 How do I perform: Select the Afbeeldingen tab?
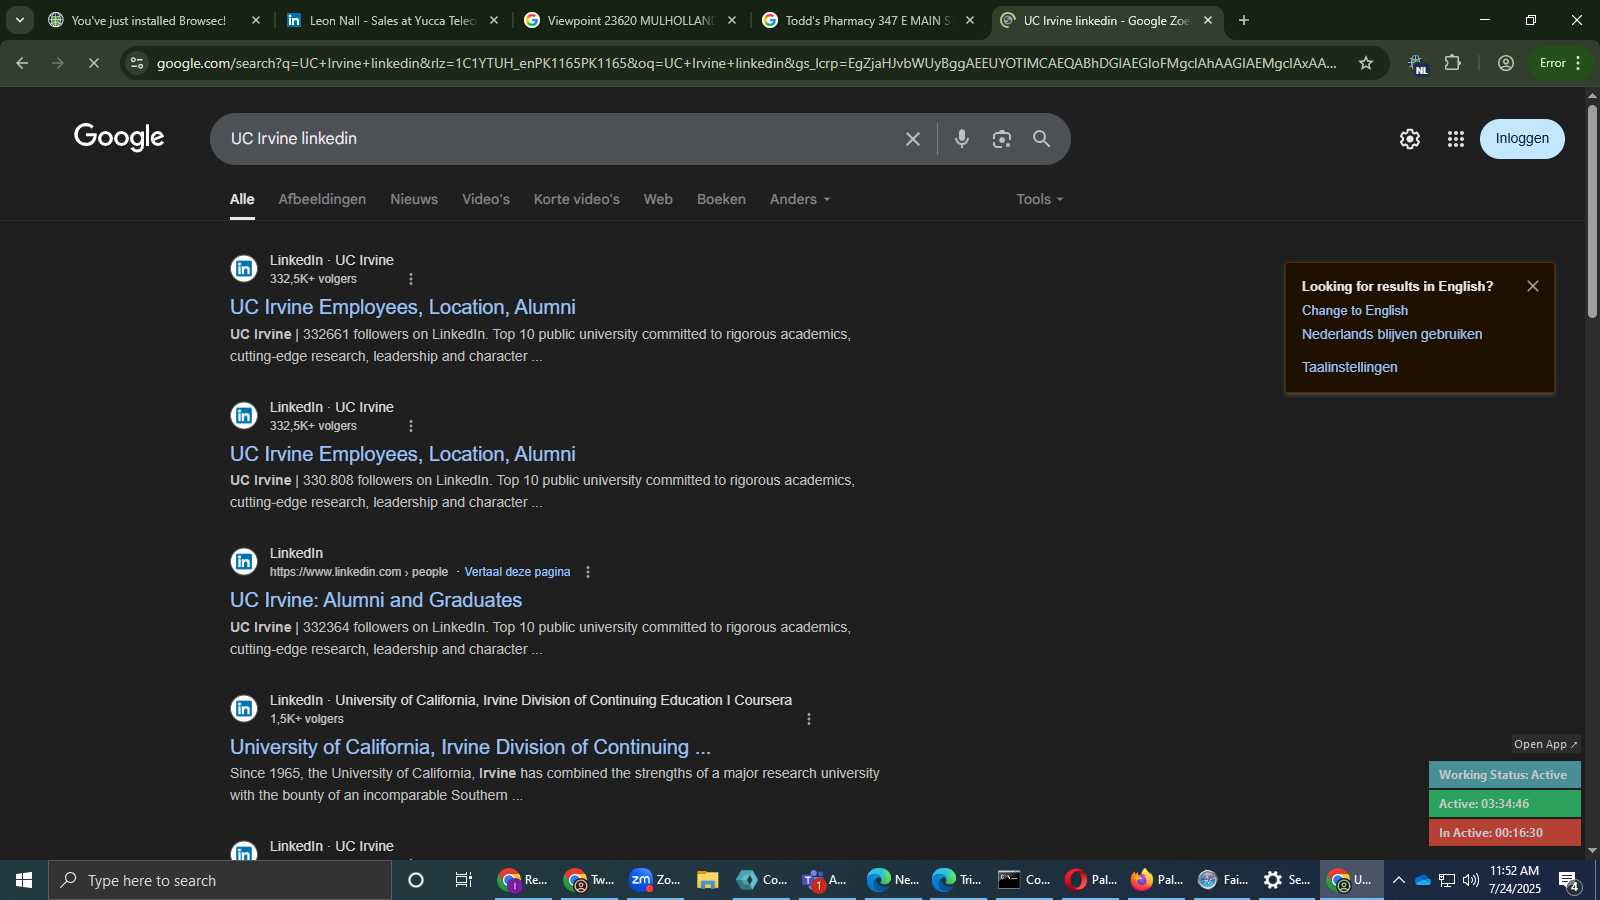322,199
